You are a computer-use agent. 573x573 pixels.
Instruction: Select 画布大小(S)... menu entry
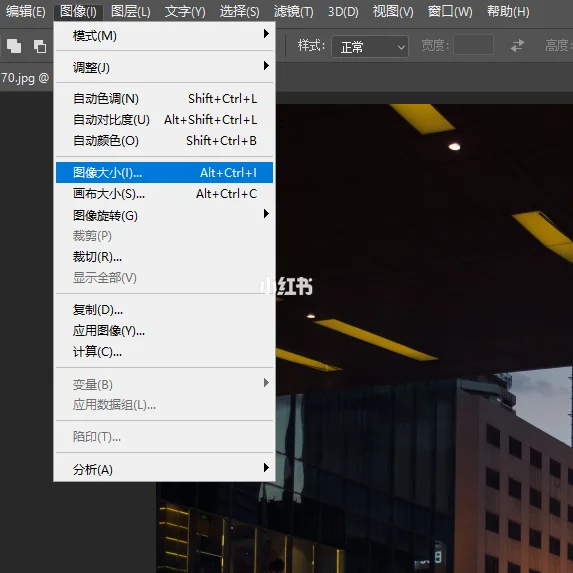click(164, 194)
